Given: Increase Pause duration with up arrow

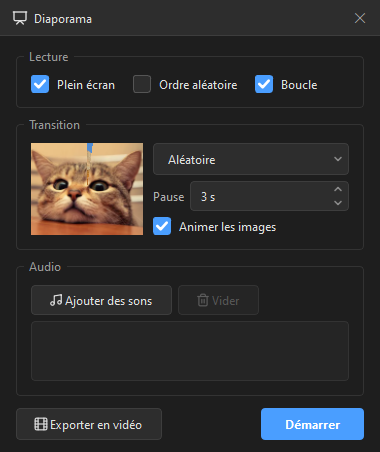Looking at the screenshot, I should (x=338, y=189).
